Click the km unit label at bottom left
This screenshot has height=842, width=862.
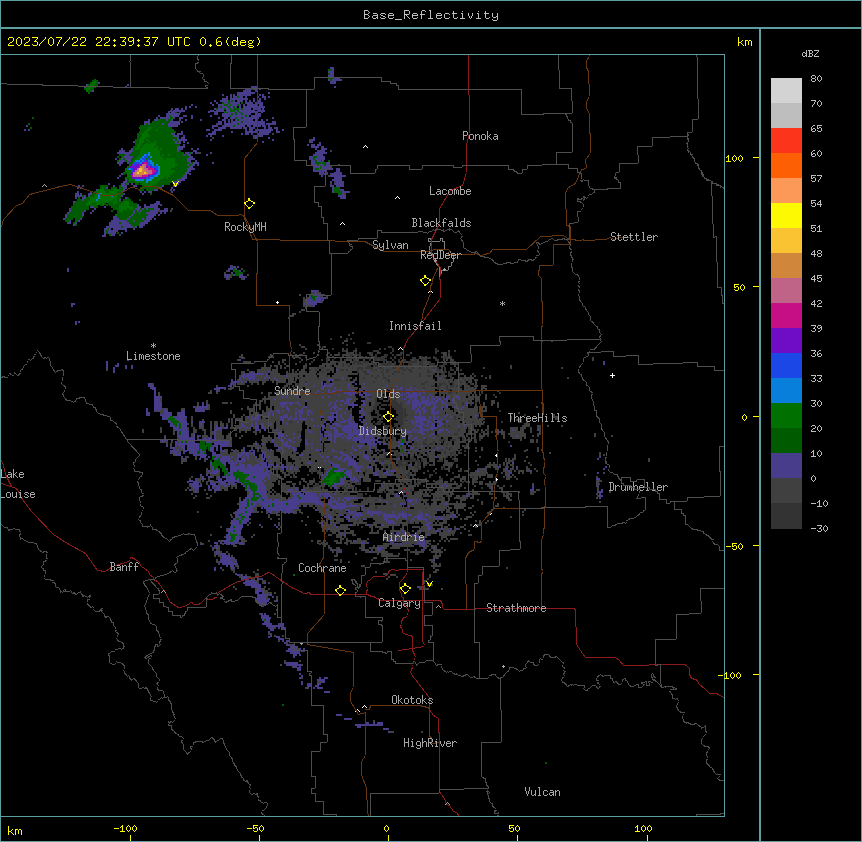[x=15, y=830]
